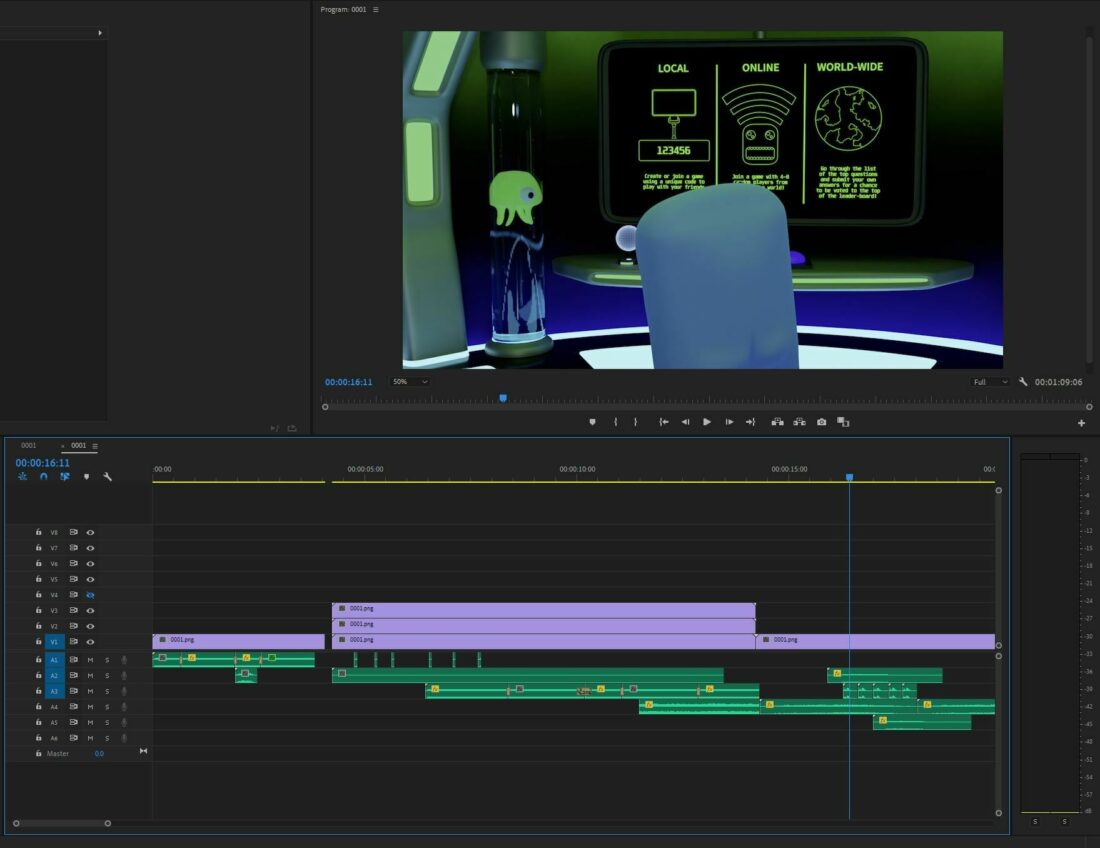1100x848 pixels.
Task: Open the 0001 timeline panel menu
Action: click(x=95, y=446)
